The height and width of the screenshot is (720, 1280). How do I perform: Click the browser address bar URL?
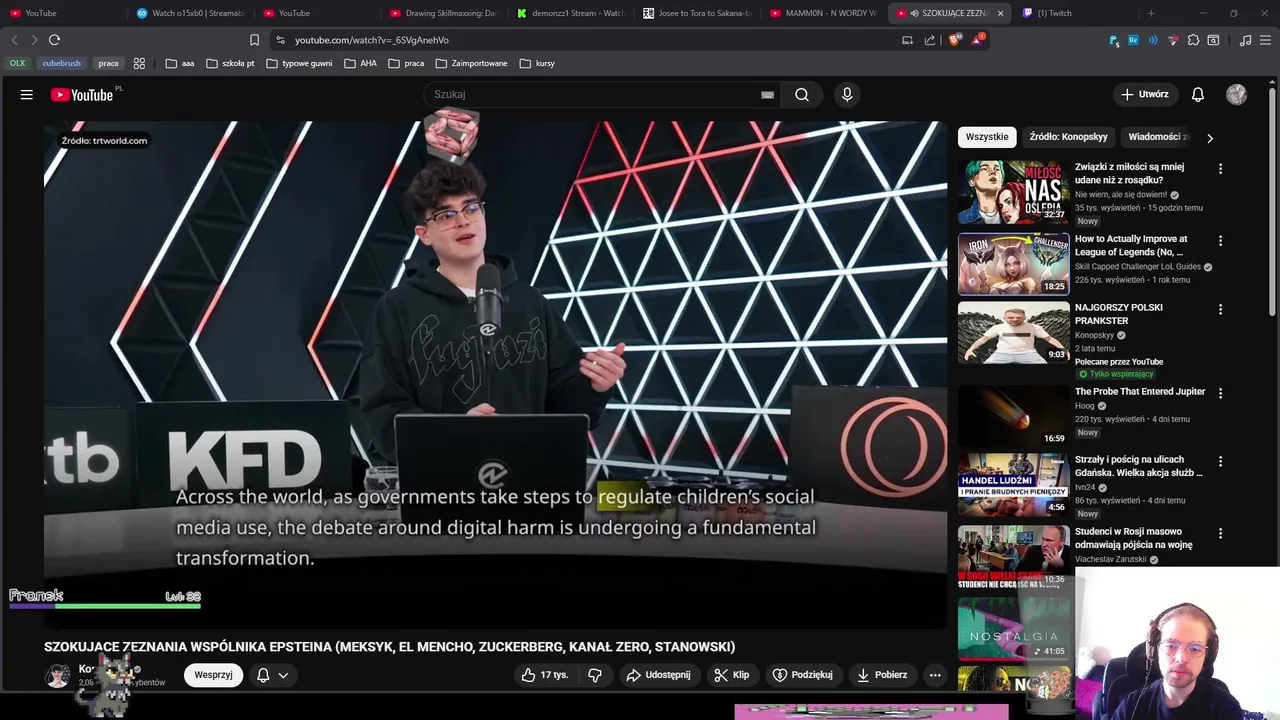[372, 40]
